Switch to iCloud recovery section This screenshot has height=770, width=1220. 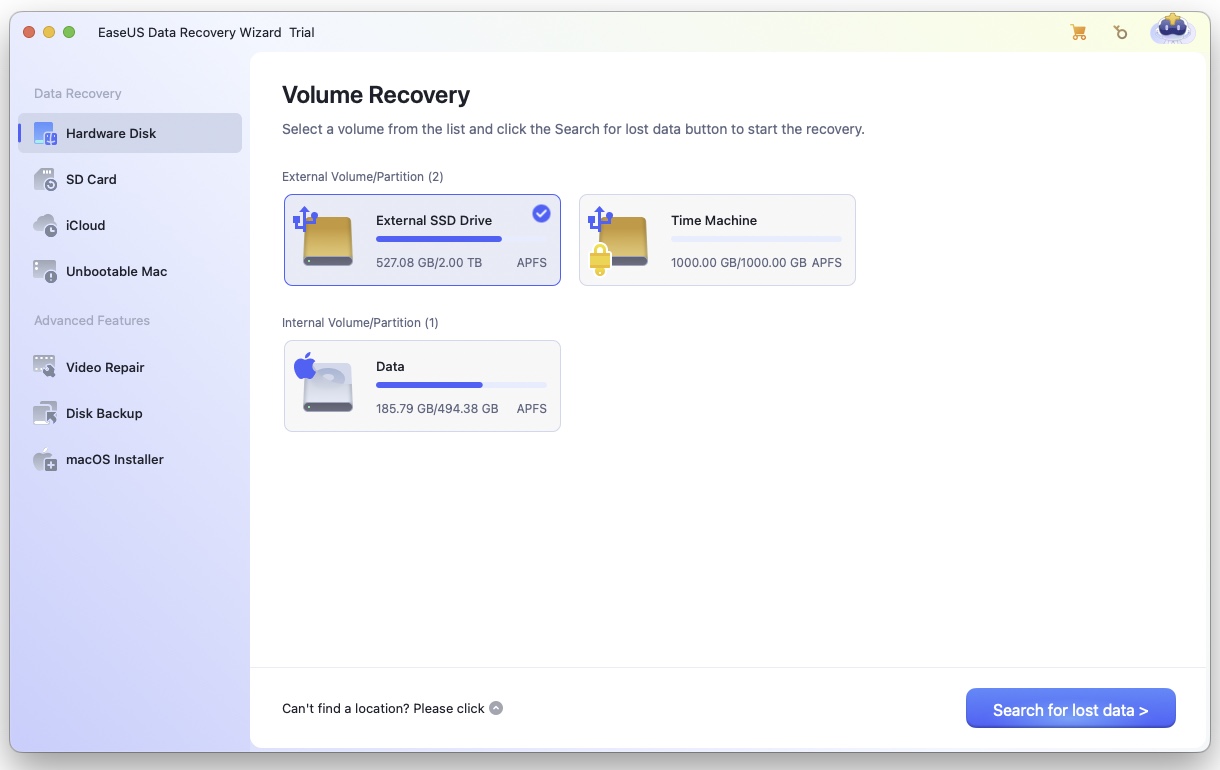pos(130,225)
